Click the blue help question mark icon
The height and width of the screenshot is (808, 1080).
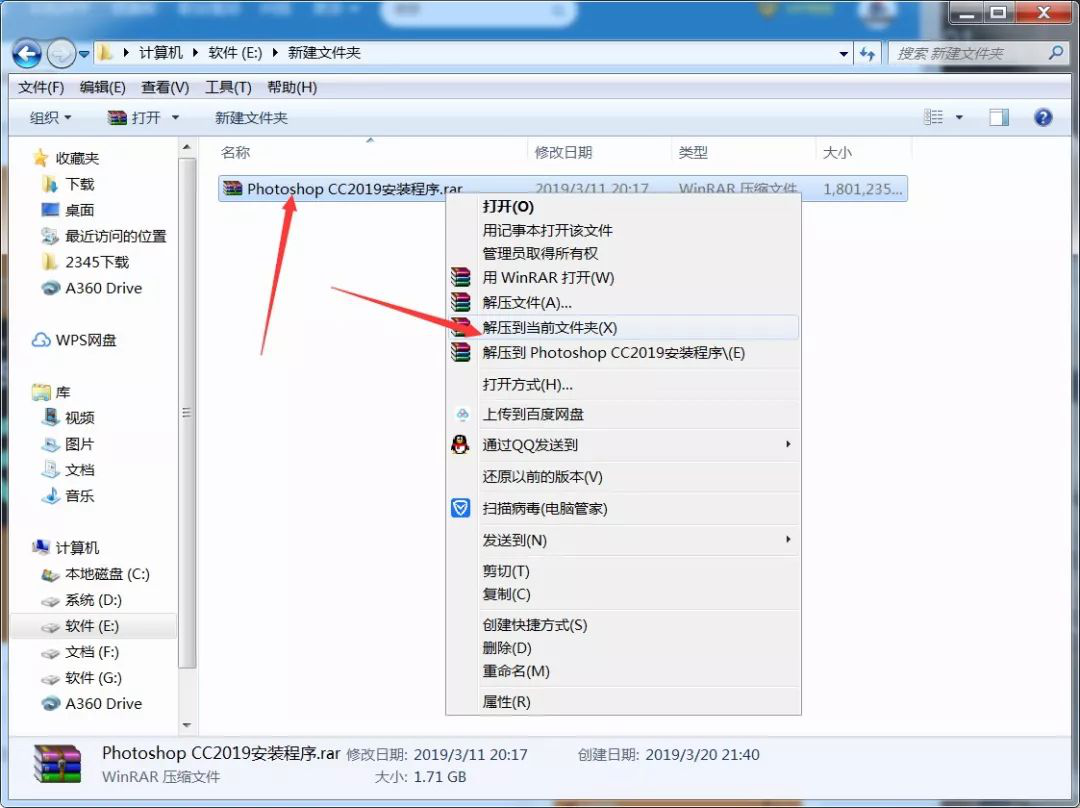tap(1043, 118)
